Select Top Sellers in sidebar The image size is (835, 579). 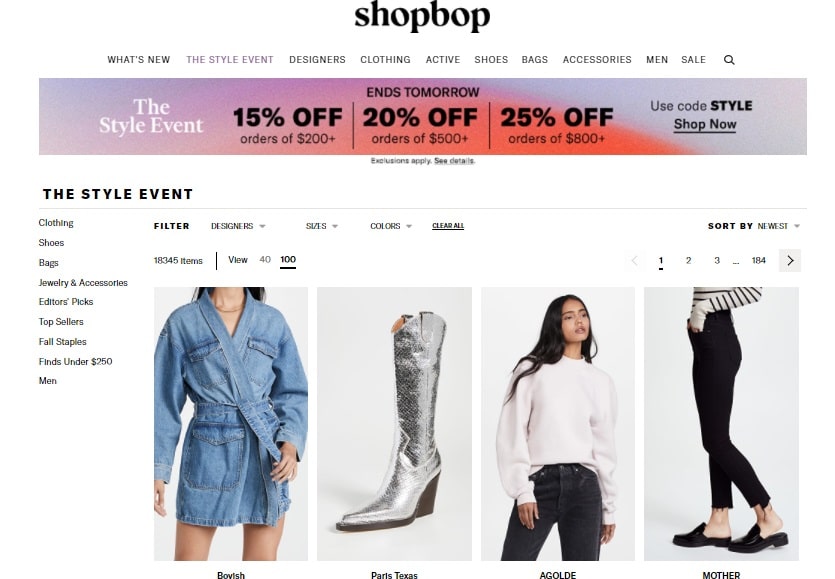61,322
